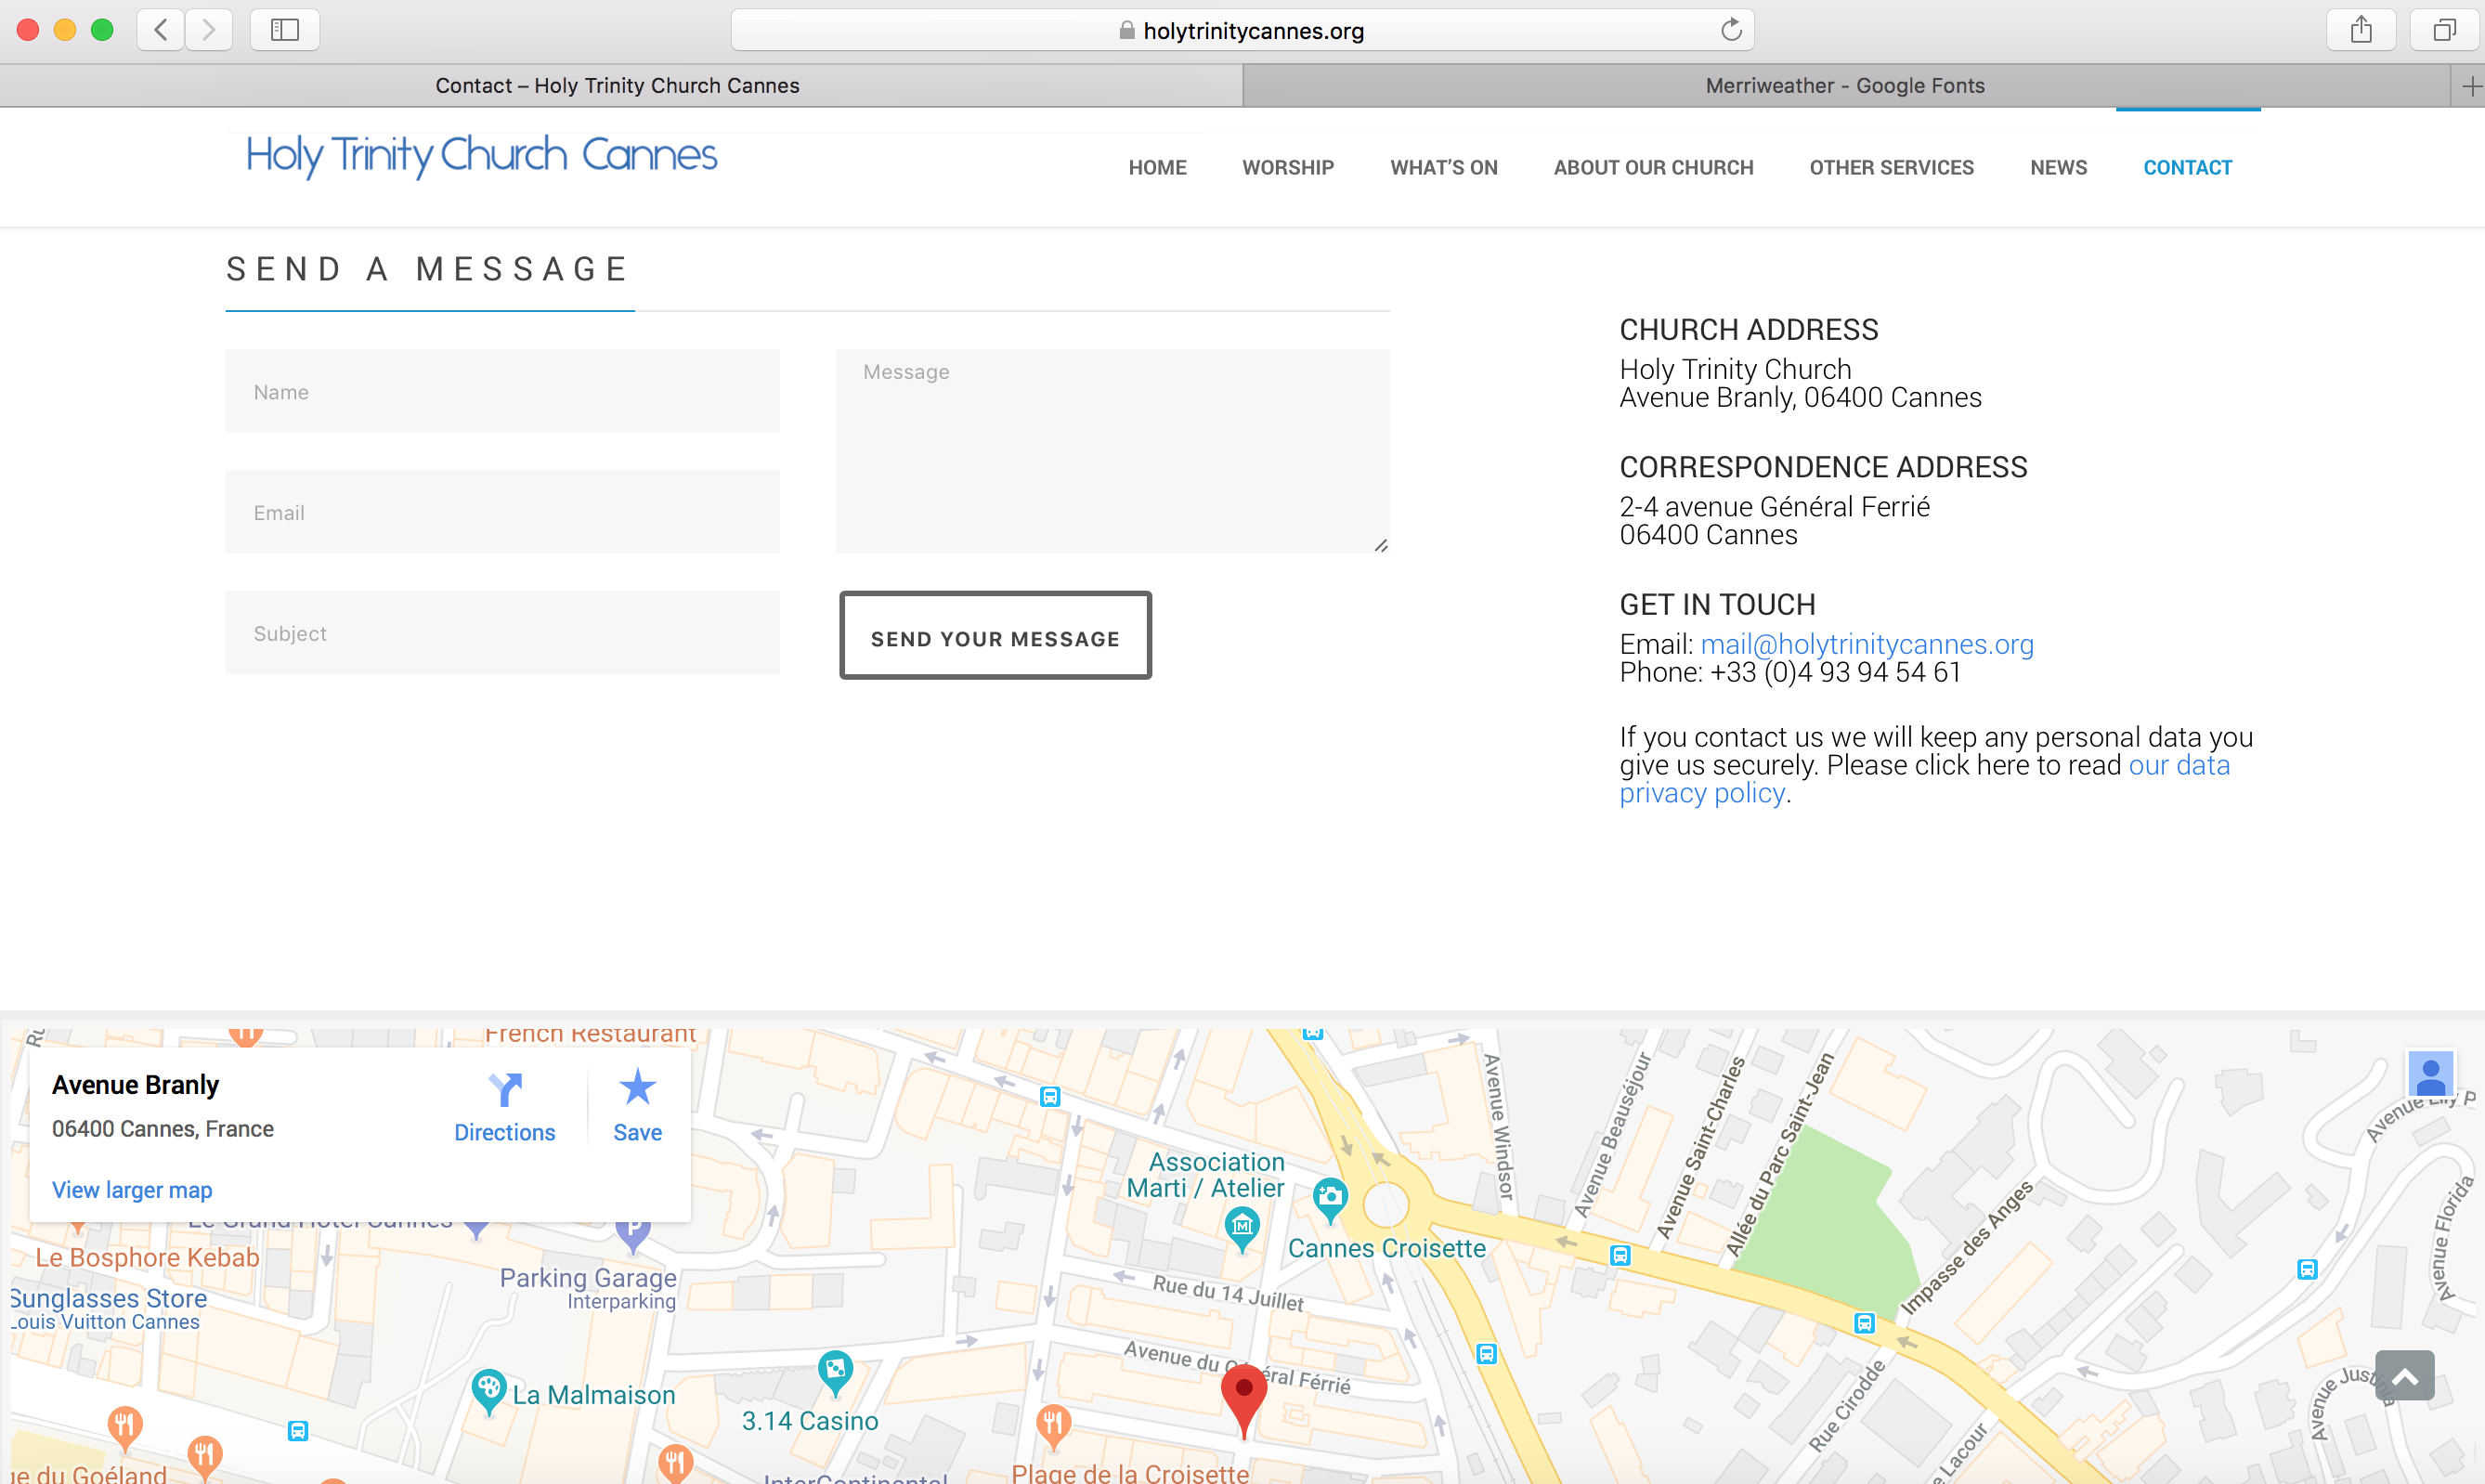2485x1484 pixels.
Task: Click the scroll-to-top chevron arrow
Action: (x=2404, y=1376)
